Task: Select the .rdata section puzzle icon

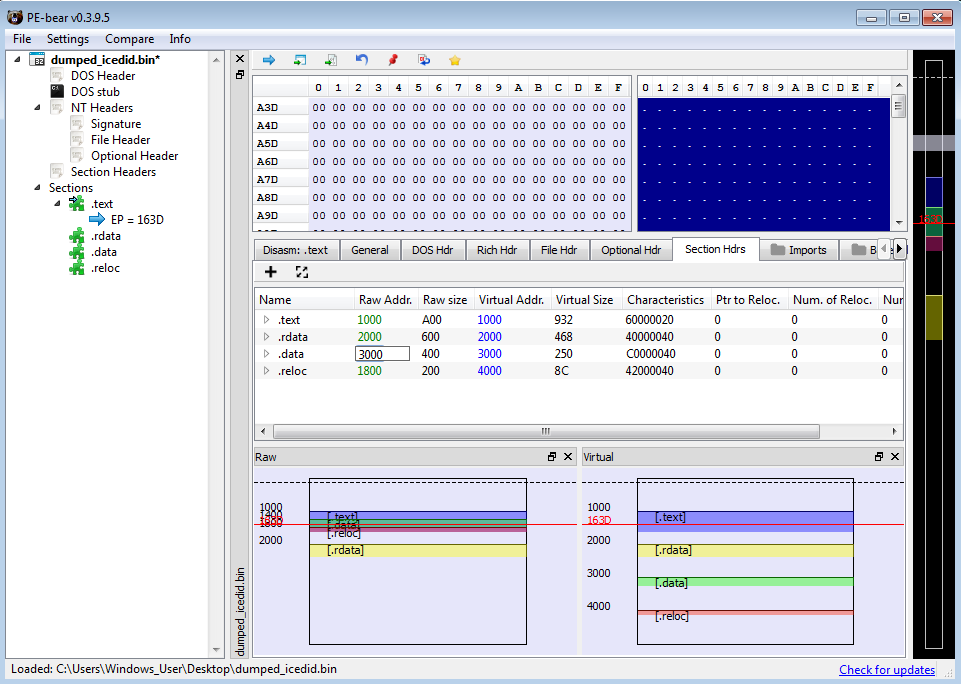Action: (x=77, y=236)
